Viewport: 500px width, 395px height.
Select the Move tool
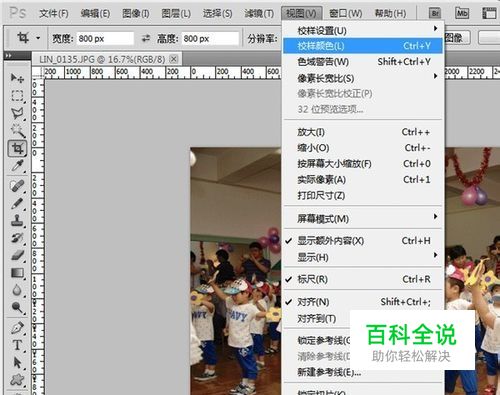17,78
